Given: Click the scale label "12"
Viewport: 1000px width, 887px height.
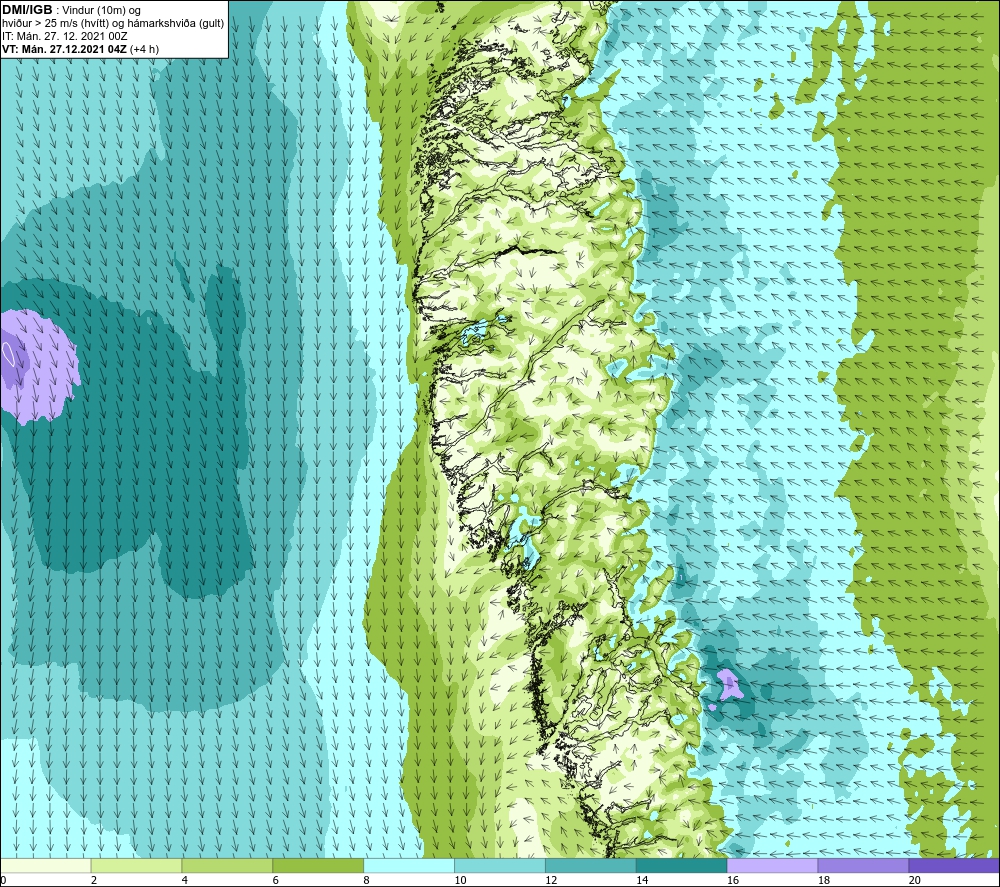Looking at the screenshot, I should (x=552, y=881).
